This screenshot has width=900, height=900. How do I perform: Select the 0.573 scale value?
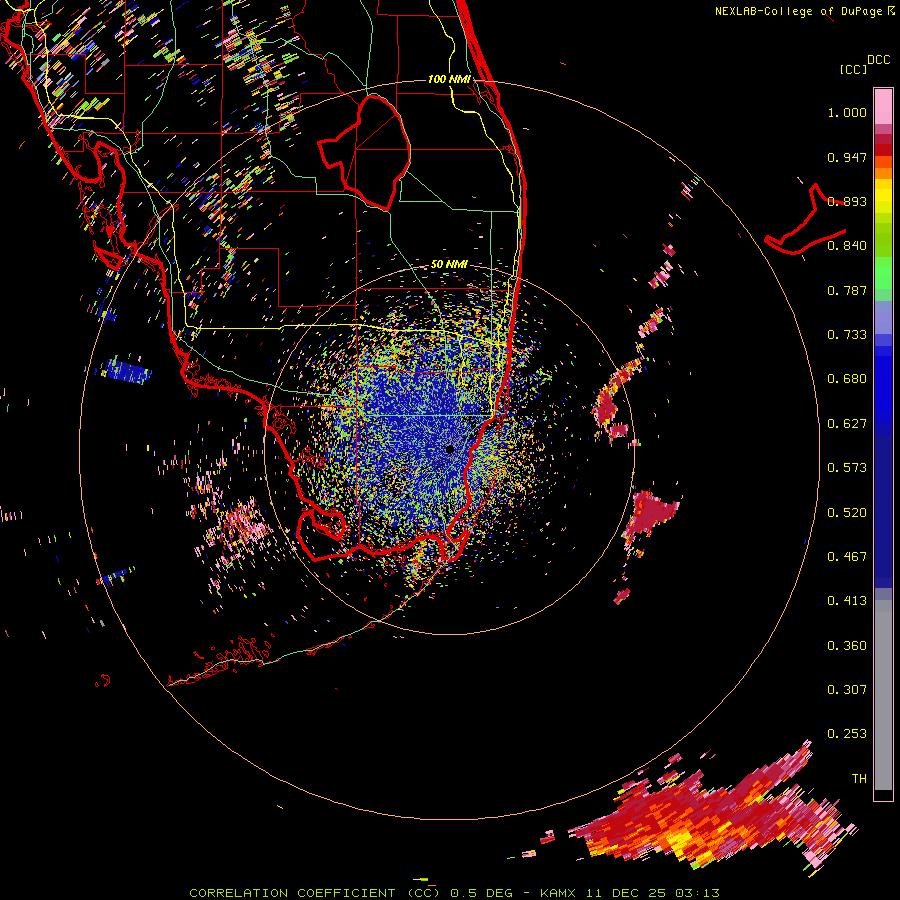coord(847,468)
